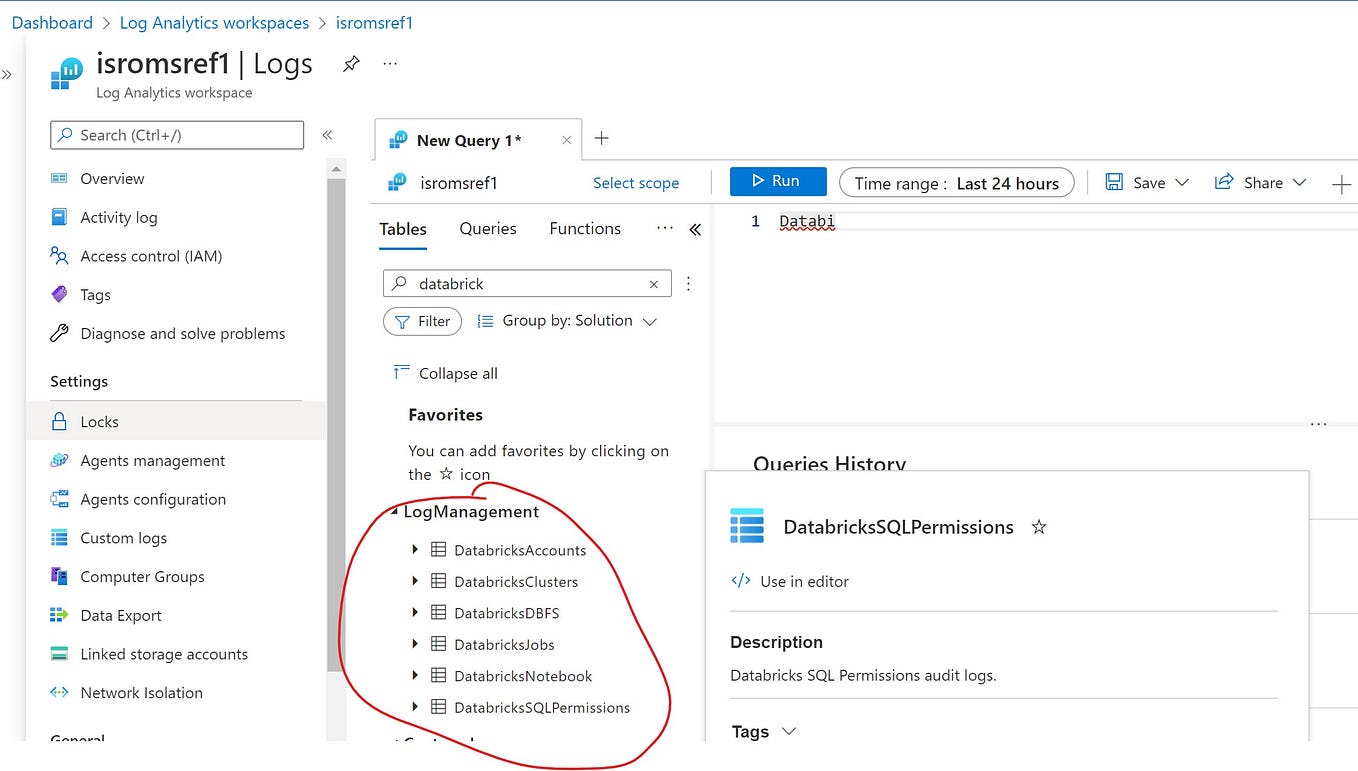Open the ellipsis menu beside the pin icon
1358x771 pixels.
pos(390,63)
